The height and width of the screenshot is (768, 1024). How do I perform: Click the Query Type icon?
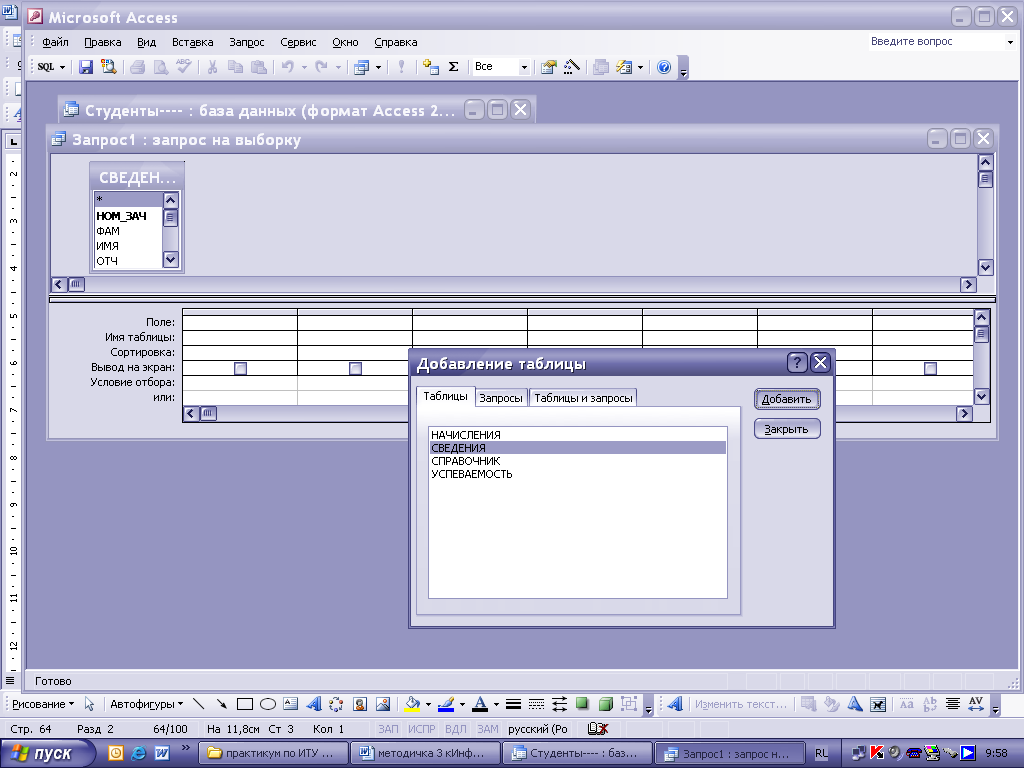click(x=361, y=67)
